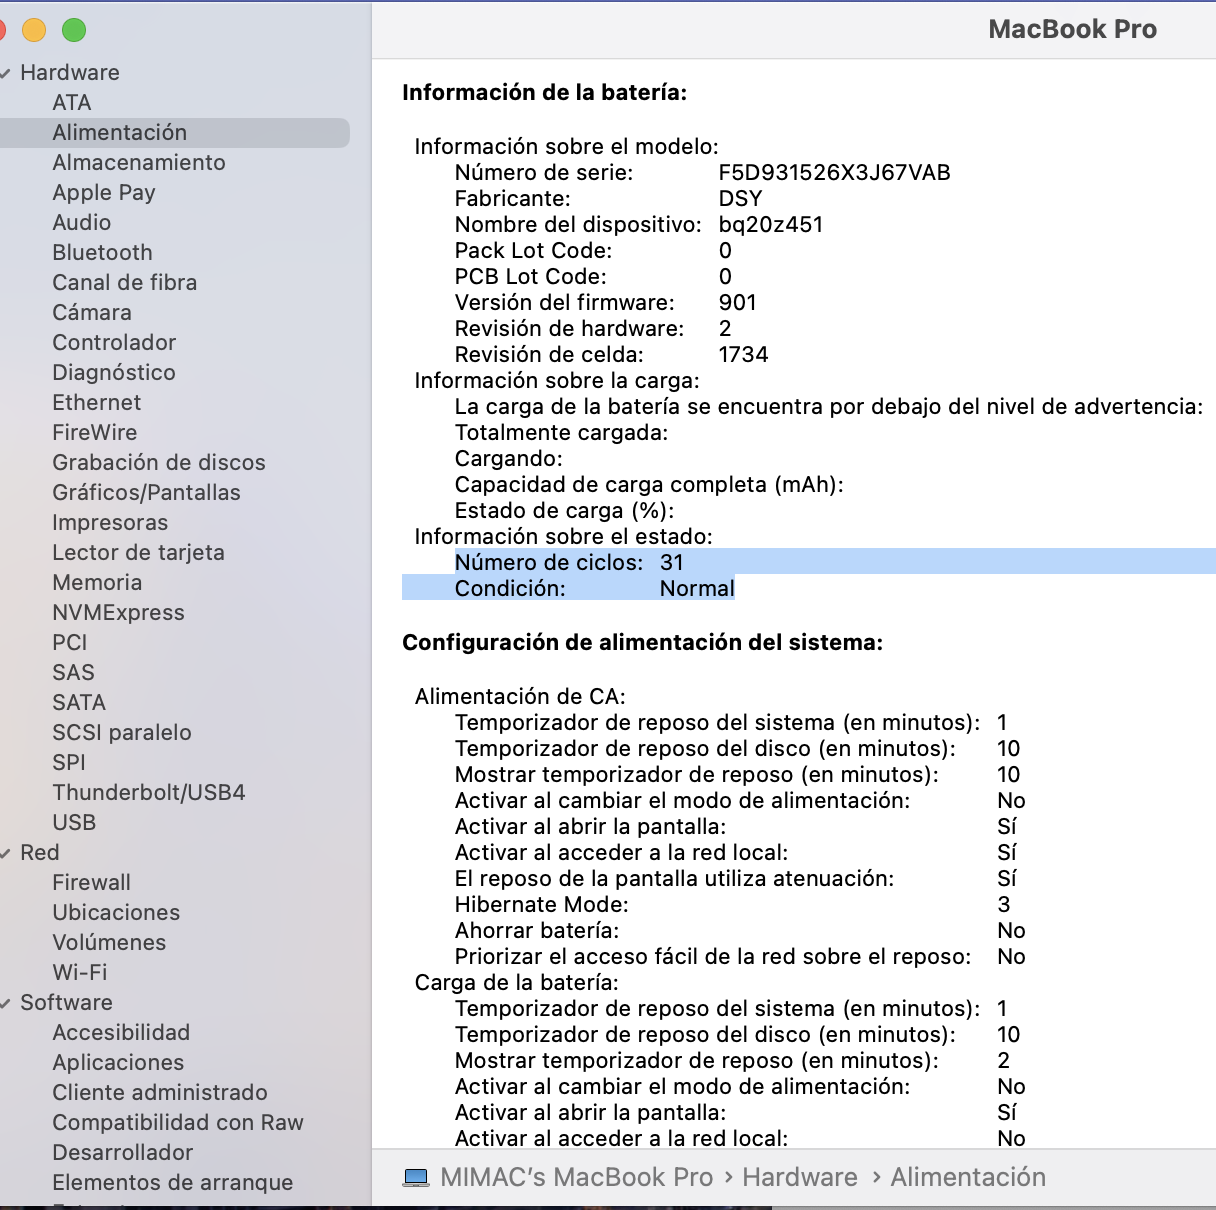This screenshot has width=1216, height=1210.
Task: Open Wi-Fi under the Red section
Action: pyautogui.click(x=79, y=973)
